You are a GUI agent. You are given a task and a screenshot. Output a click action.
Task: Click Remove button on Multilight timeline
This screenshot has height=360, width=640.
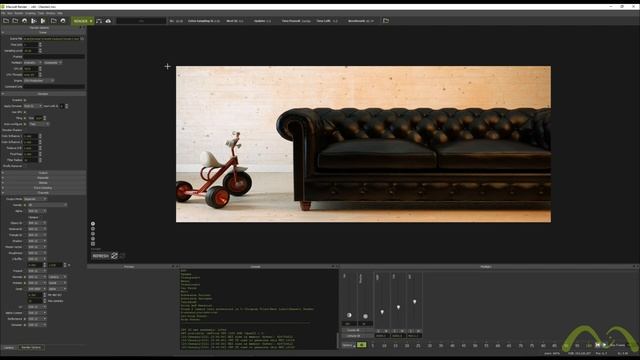coord(348,345)
